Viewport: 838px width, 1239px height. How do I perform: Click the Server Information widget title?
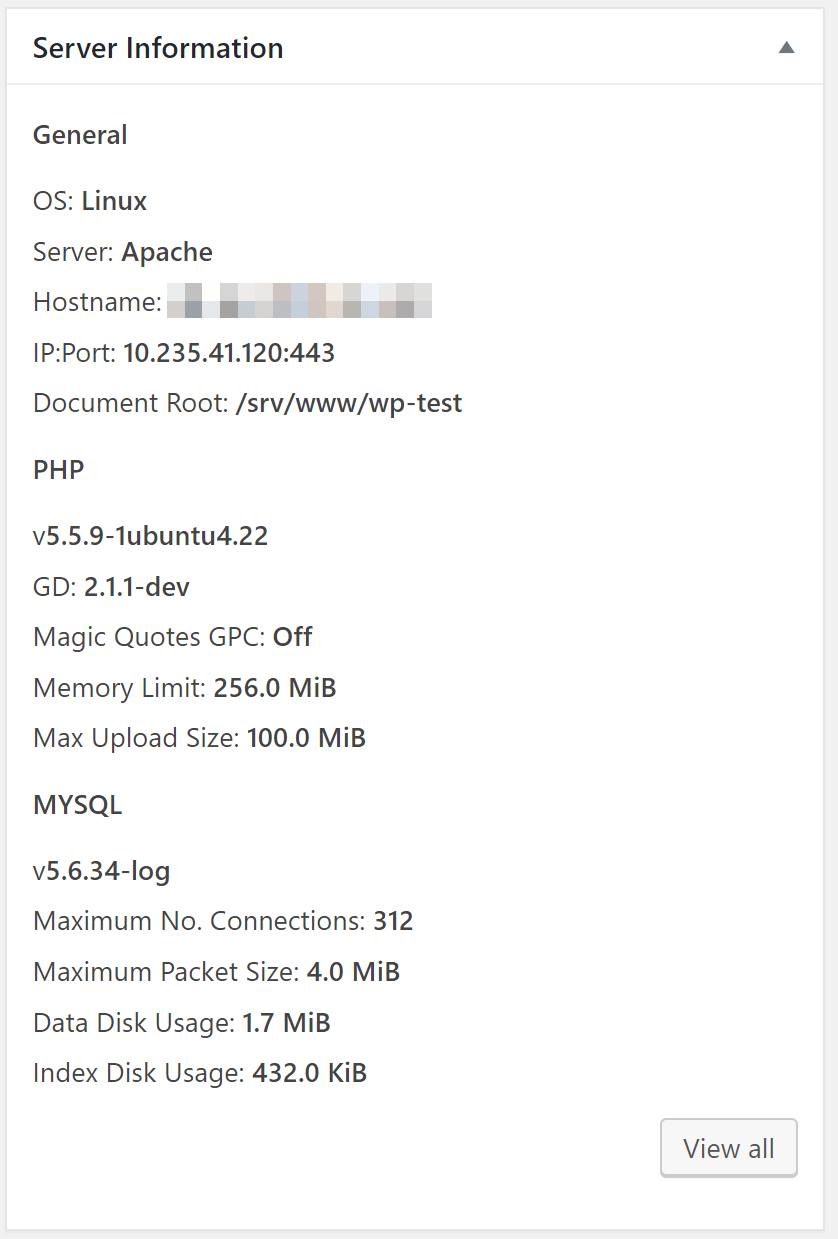(x=158, y=47)
